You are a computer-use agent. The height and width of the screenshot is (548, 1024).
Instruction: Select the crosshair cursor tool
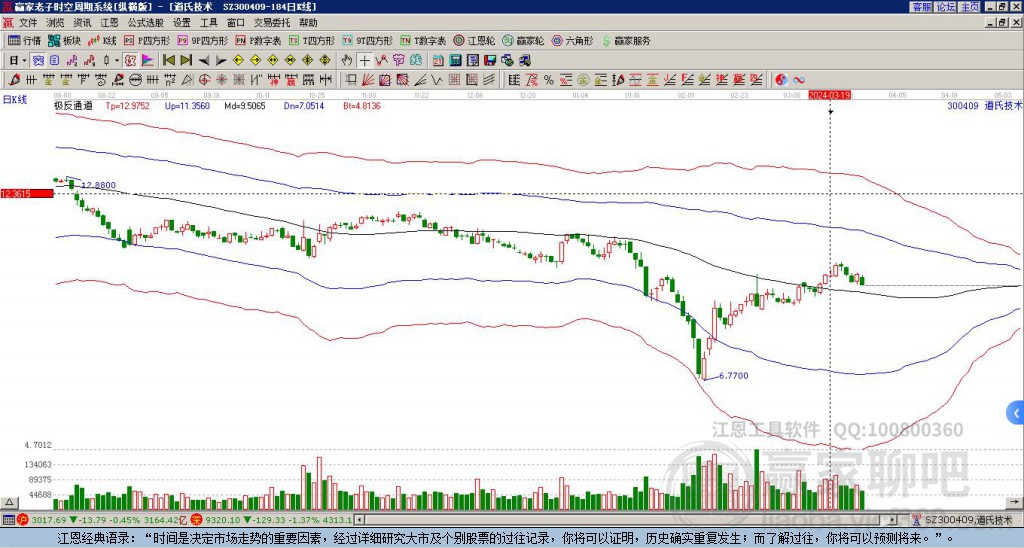[364, 61]
